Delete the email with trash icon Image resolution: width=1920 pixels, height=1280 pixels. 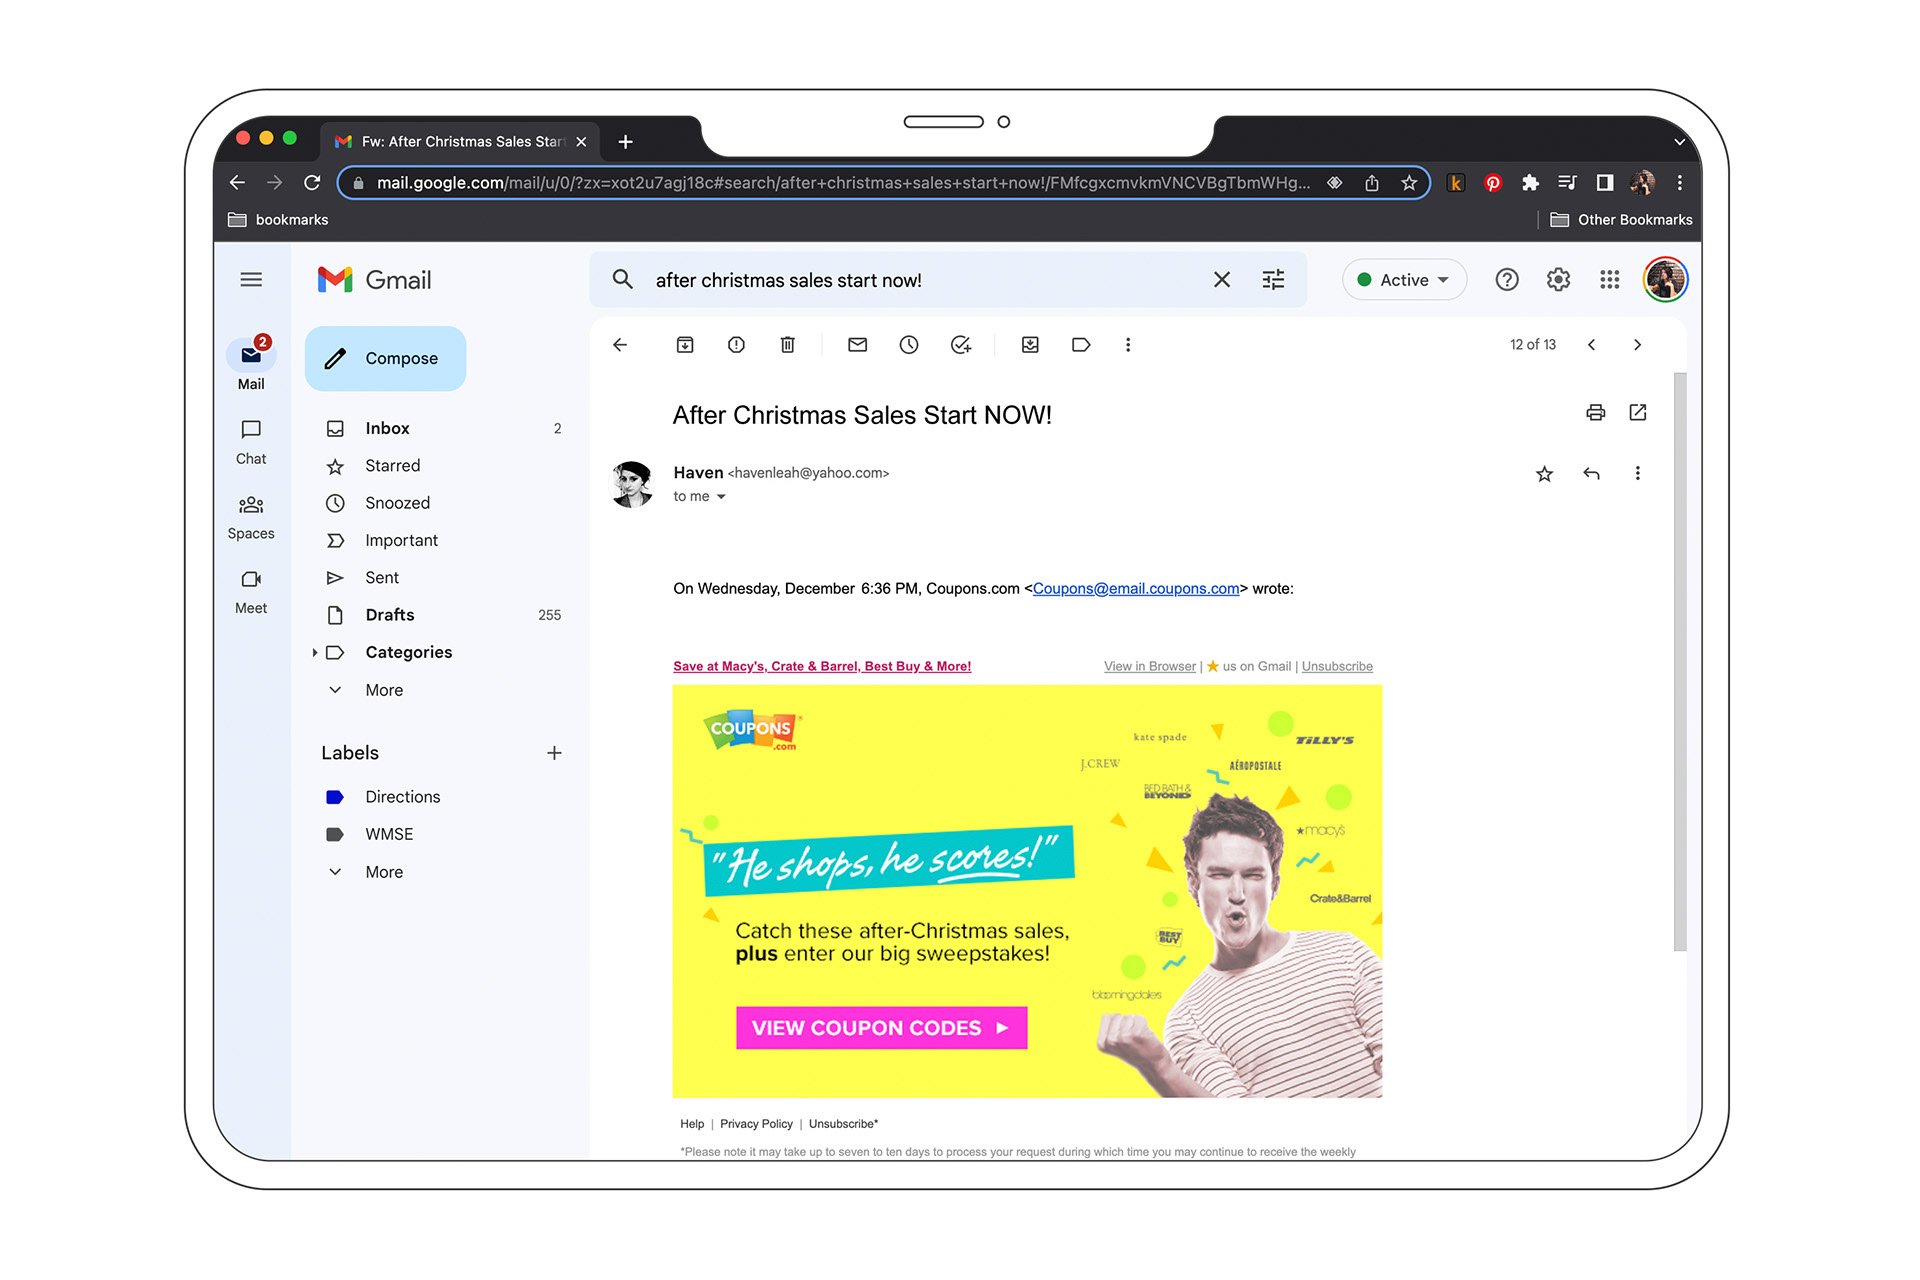point(788,345)
